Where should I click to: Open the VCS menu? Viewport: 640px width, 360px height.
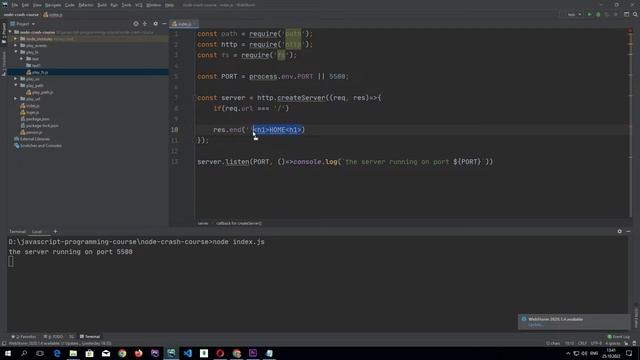click(x=139, y=5)
